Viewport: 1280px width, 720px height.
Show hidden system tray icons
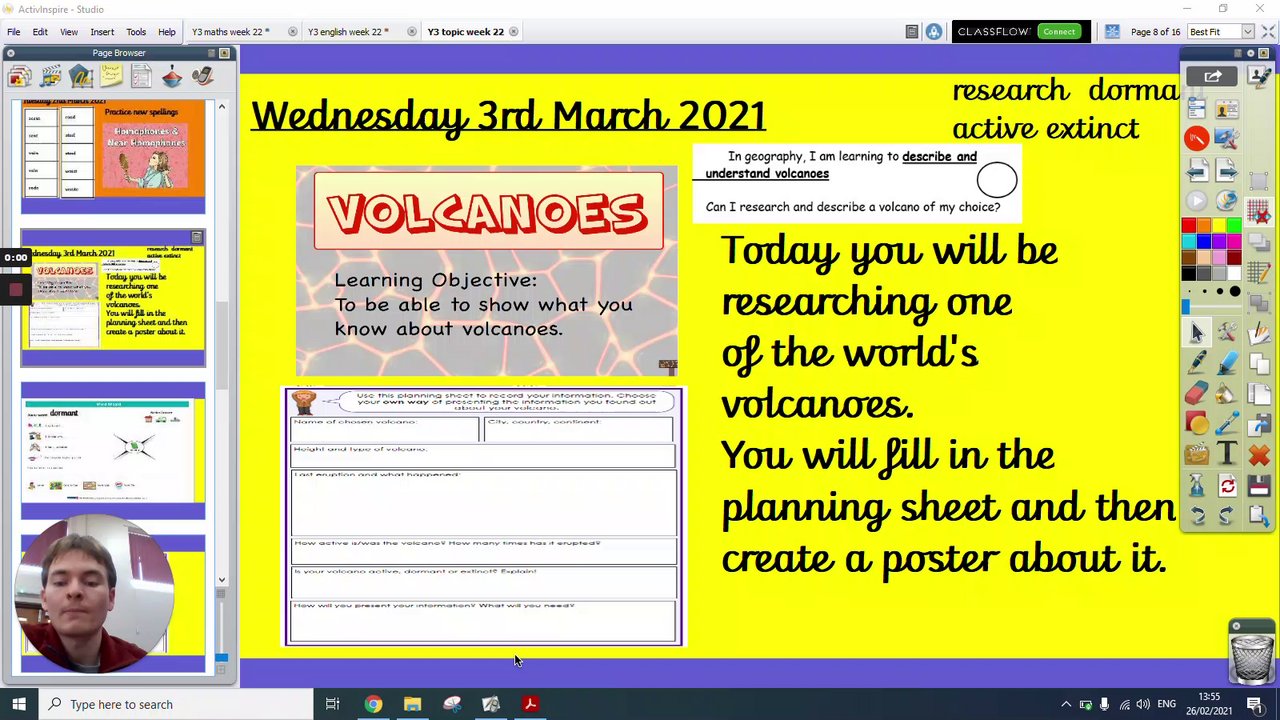(x=1066, y=704)
